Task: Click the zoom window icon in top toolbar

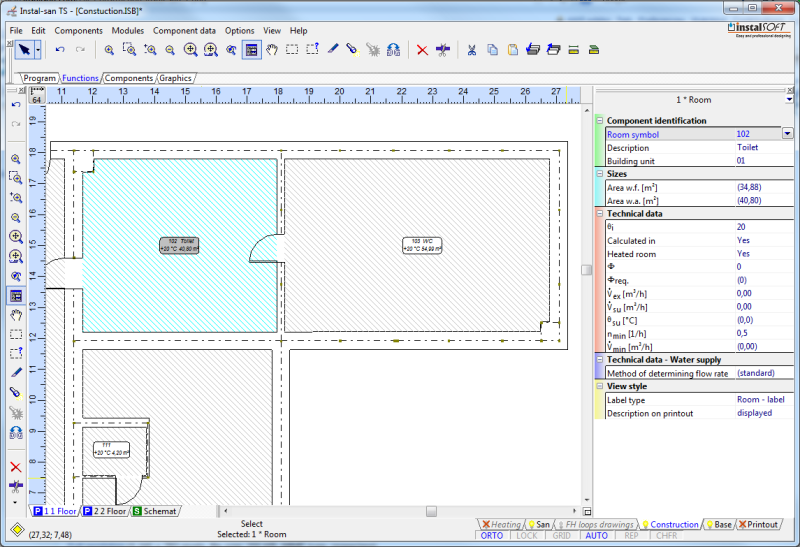Action: coord(129,49)
